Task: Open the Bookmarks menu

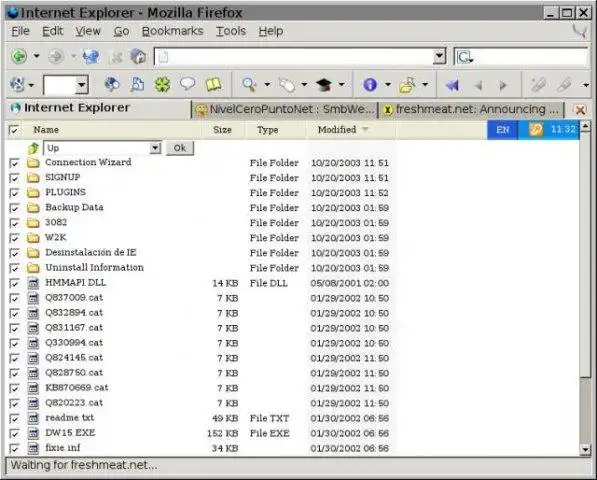Action: pyautogui.click(x=172, y=31)
